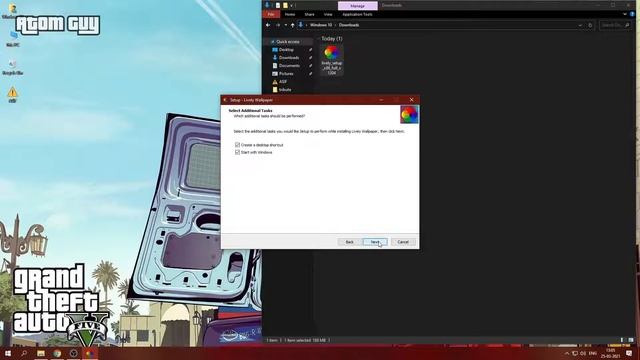Select the Application Tools ribbon tab
This screenshot has width=640, height=360.
357,14
